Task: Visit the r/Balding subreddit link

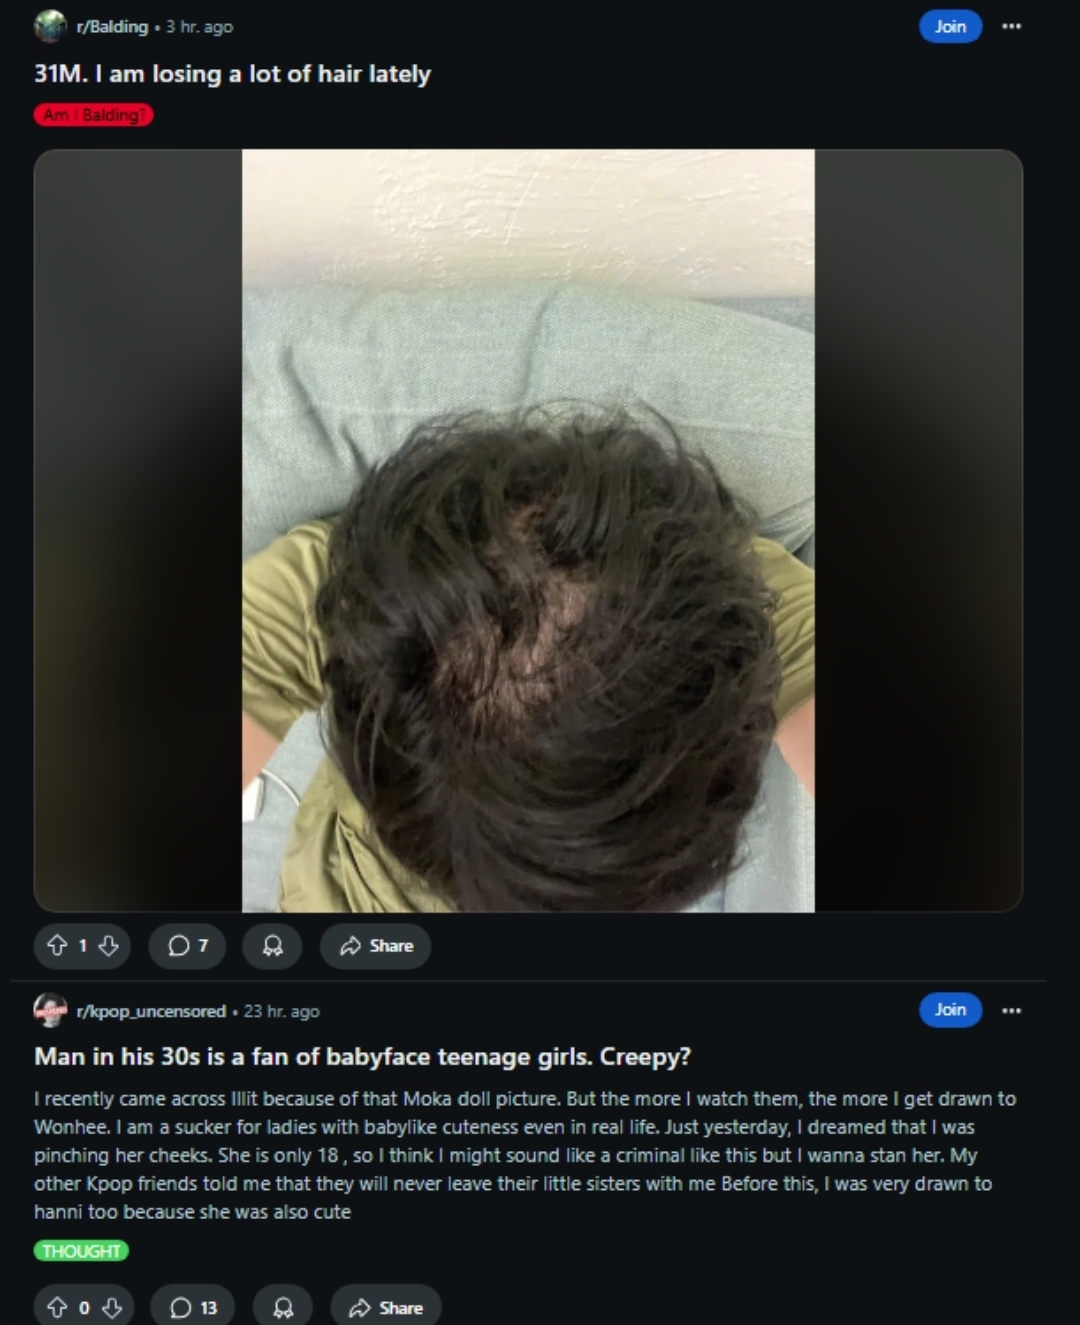Action: click(112, 27)
